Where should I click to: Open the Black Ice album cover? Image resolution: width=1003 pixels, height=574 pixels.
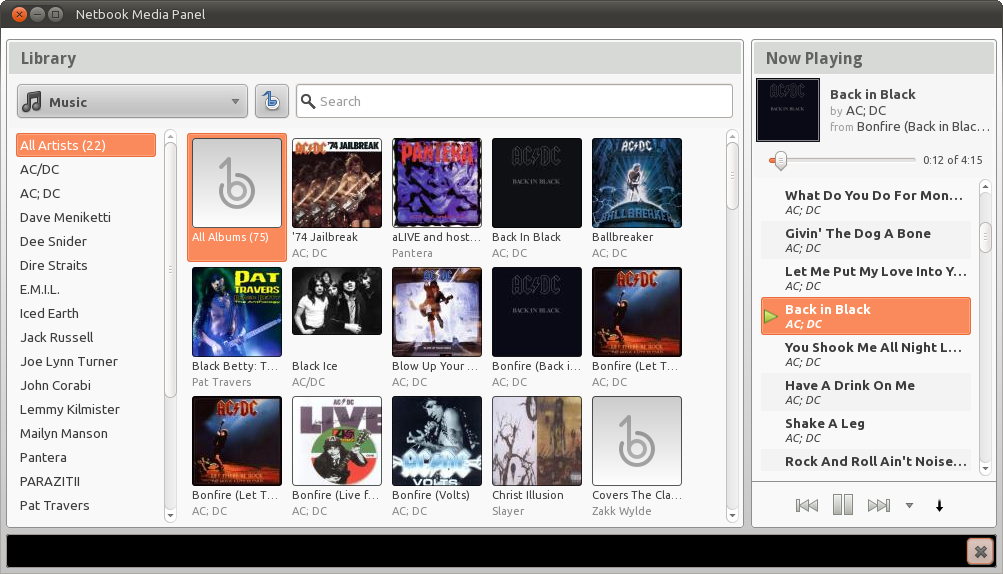[x=337, y=301]
